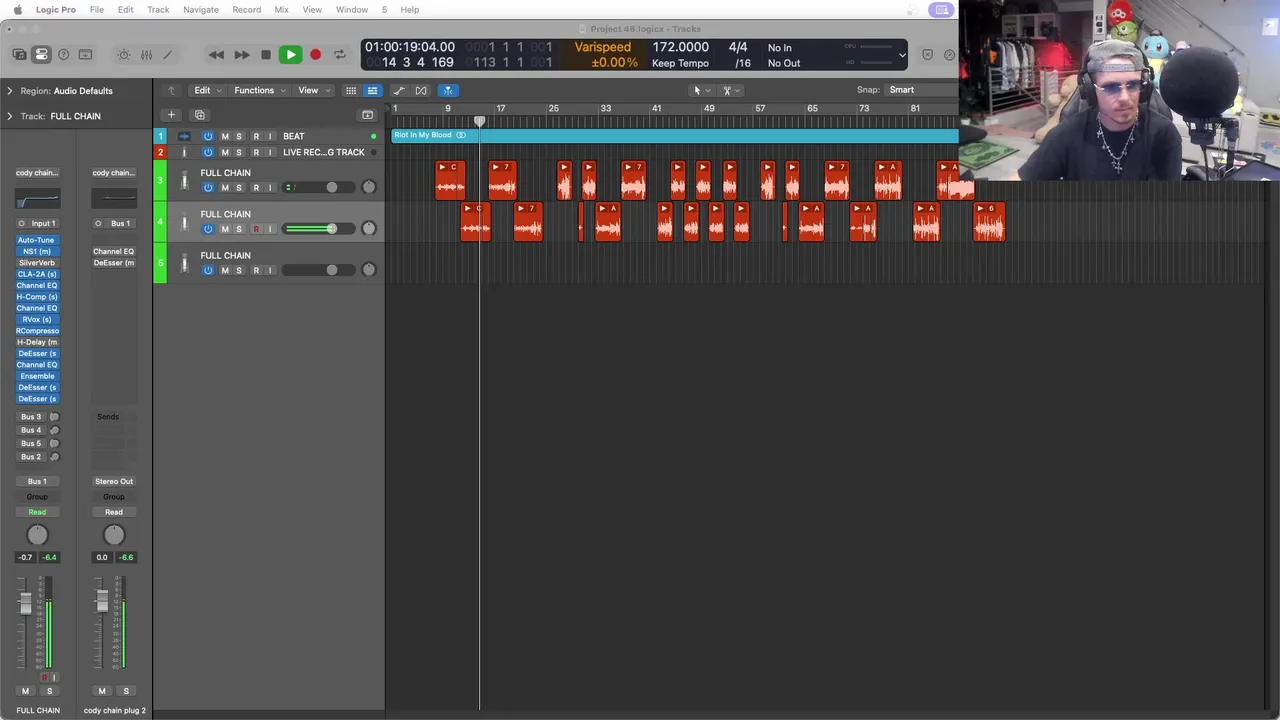Open the SilverVerb plug-in slot
The image size is (1280, 720).
37,263
